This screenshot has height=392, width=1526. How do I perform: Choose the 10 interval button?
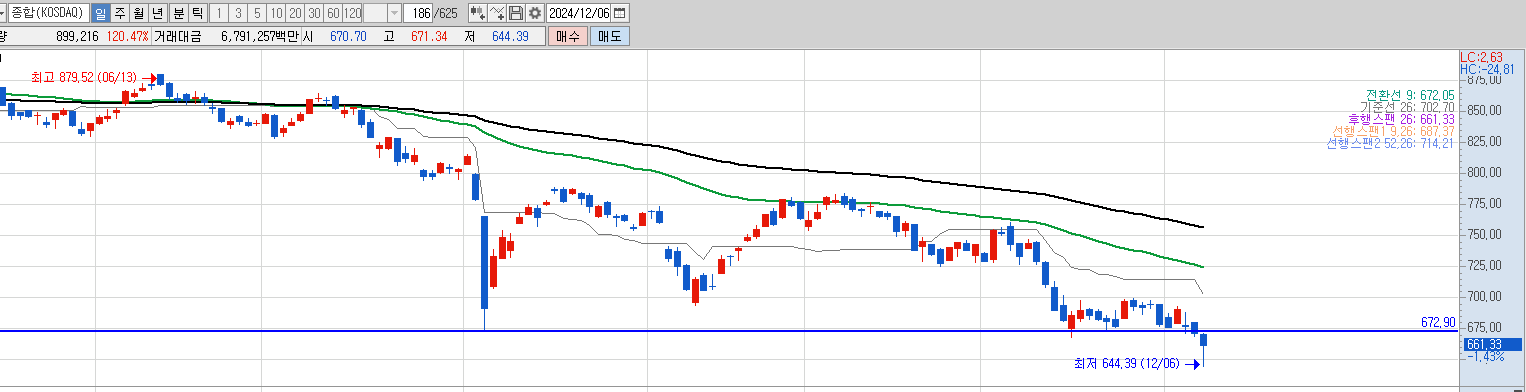(276, 13)
